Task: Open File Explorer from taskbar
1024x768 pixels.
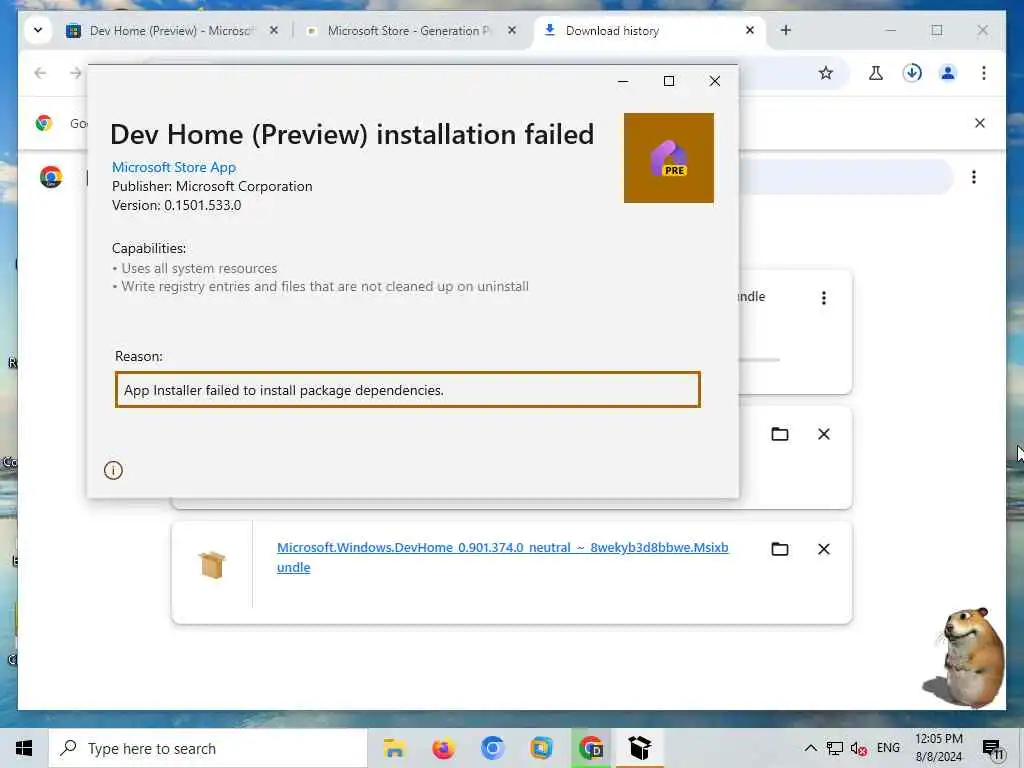Action: point(394,748)
